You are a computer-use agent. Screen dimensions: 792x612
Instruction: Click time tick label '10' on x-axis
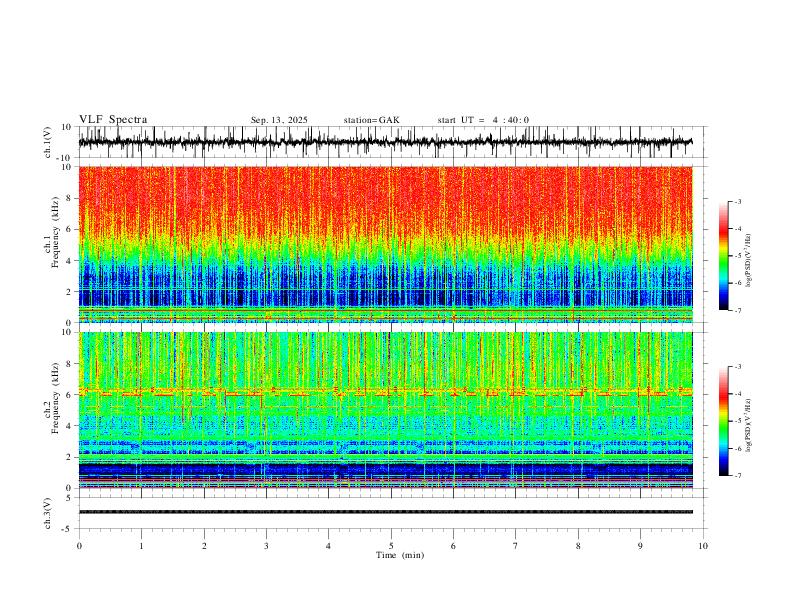tap(703, 546)
